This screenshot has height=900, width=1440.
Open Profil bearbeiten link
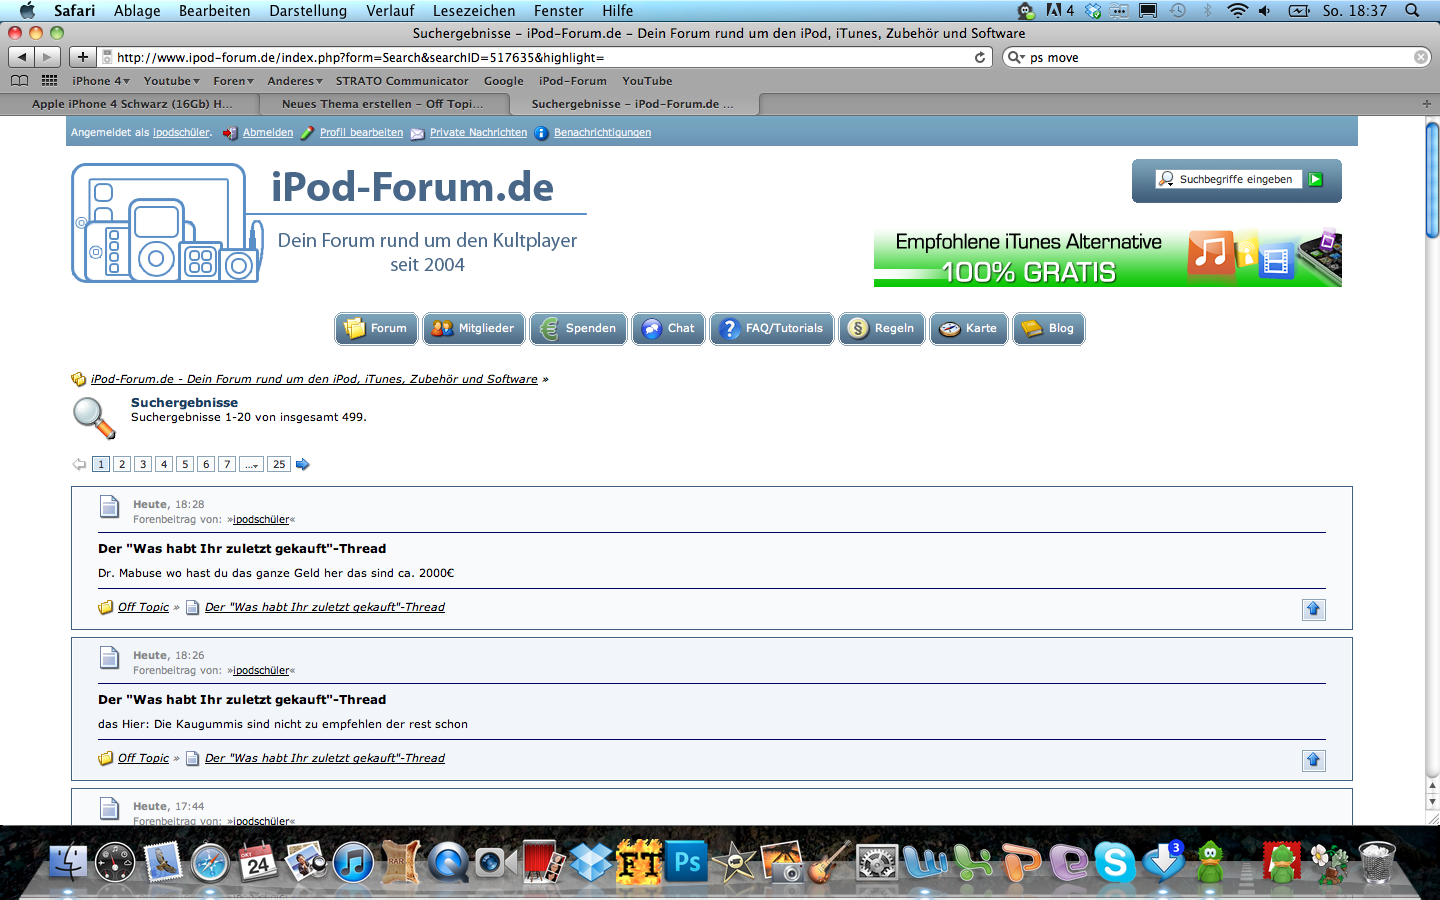pos(361,132)
